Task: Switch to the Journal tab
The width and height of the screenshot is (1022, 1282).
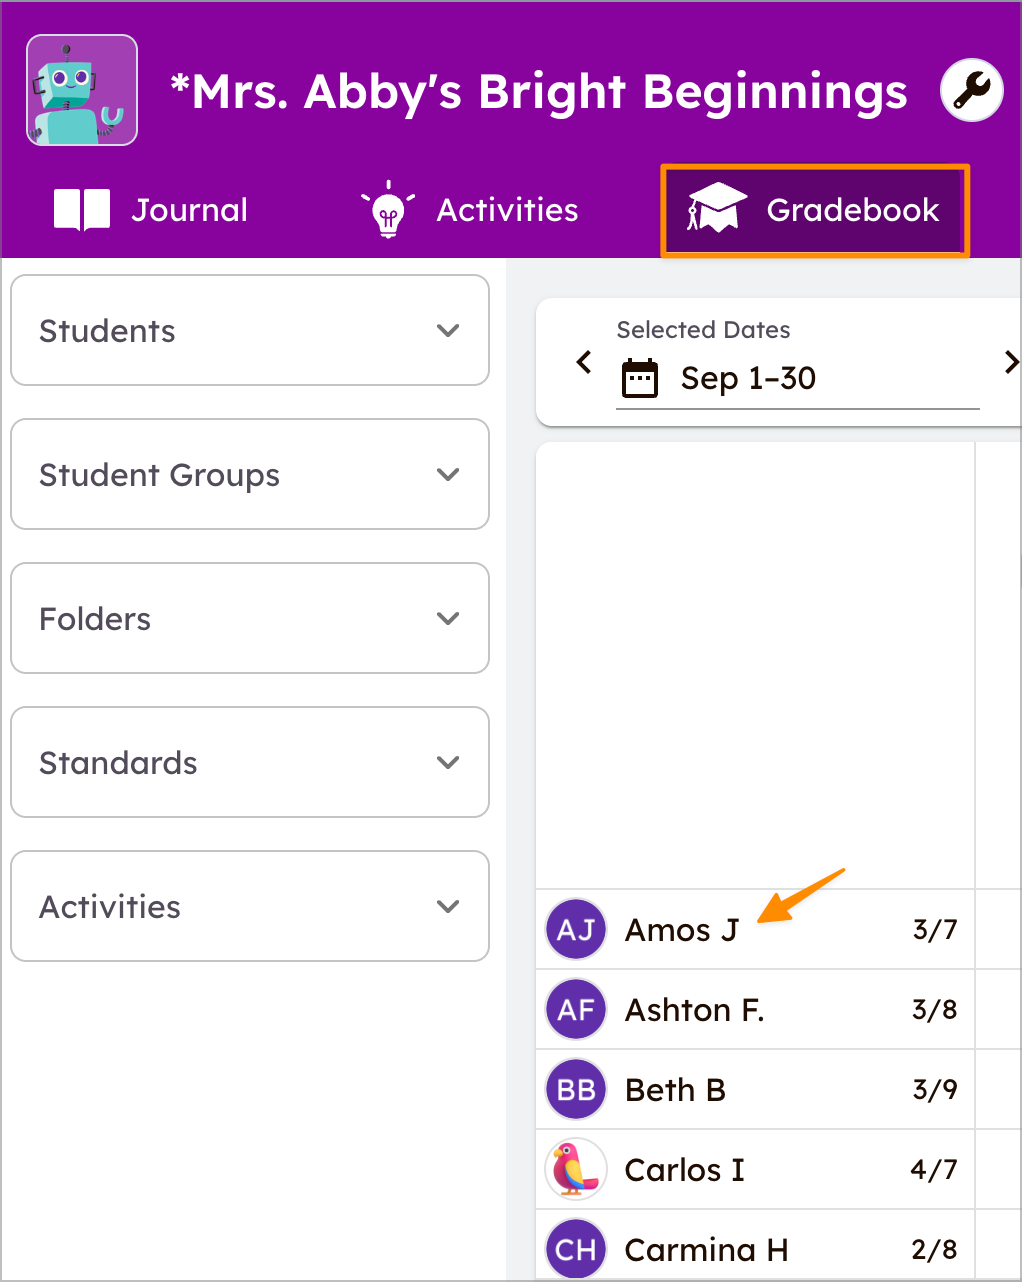Action: pyautogui.click(x=151, y=210)
